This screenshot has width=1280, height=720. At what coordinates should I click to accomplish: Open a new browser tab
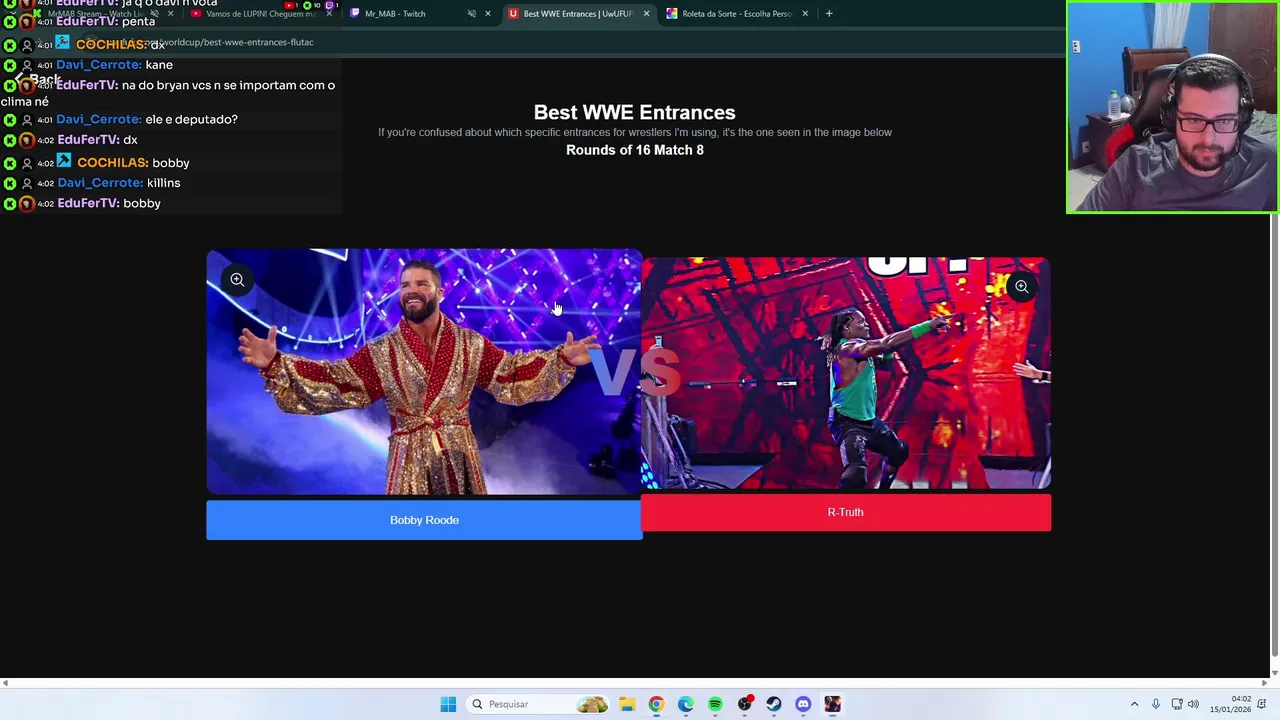[x=829, y=14]
